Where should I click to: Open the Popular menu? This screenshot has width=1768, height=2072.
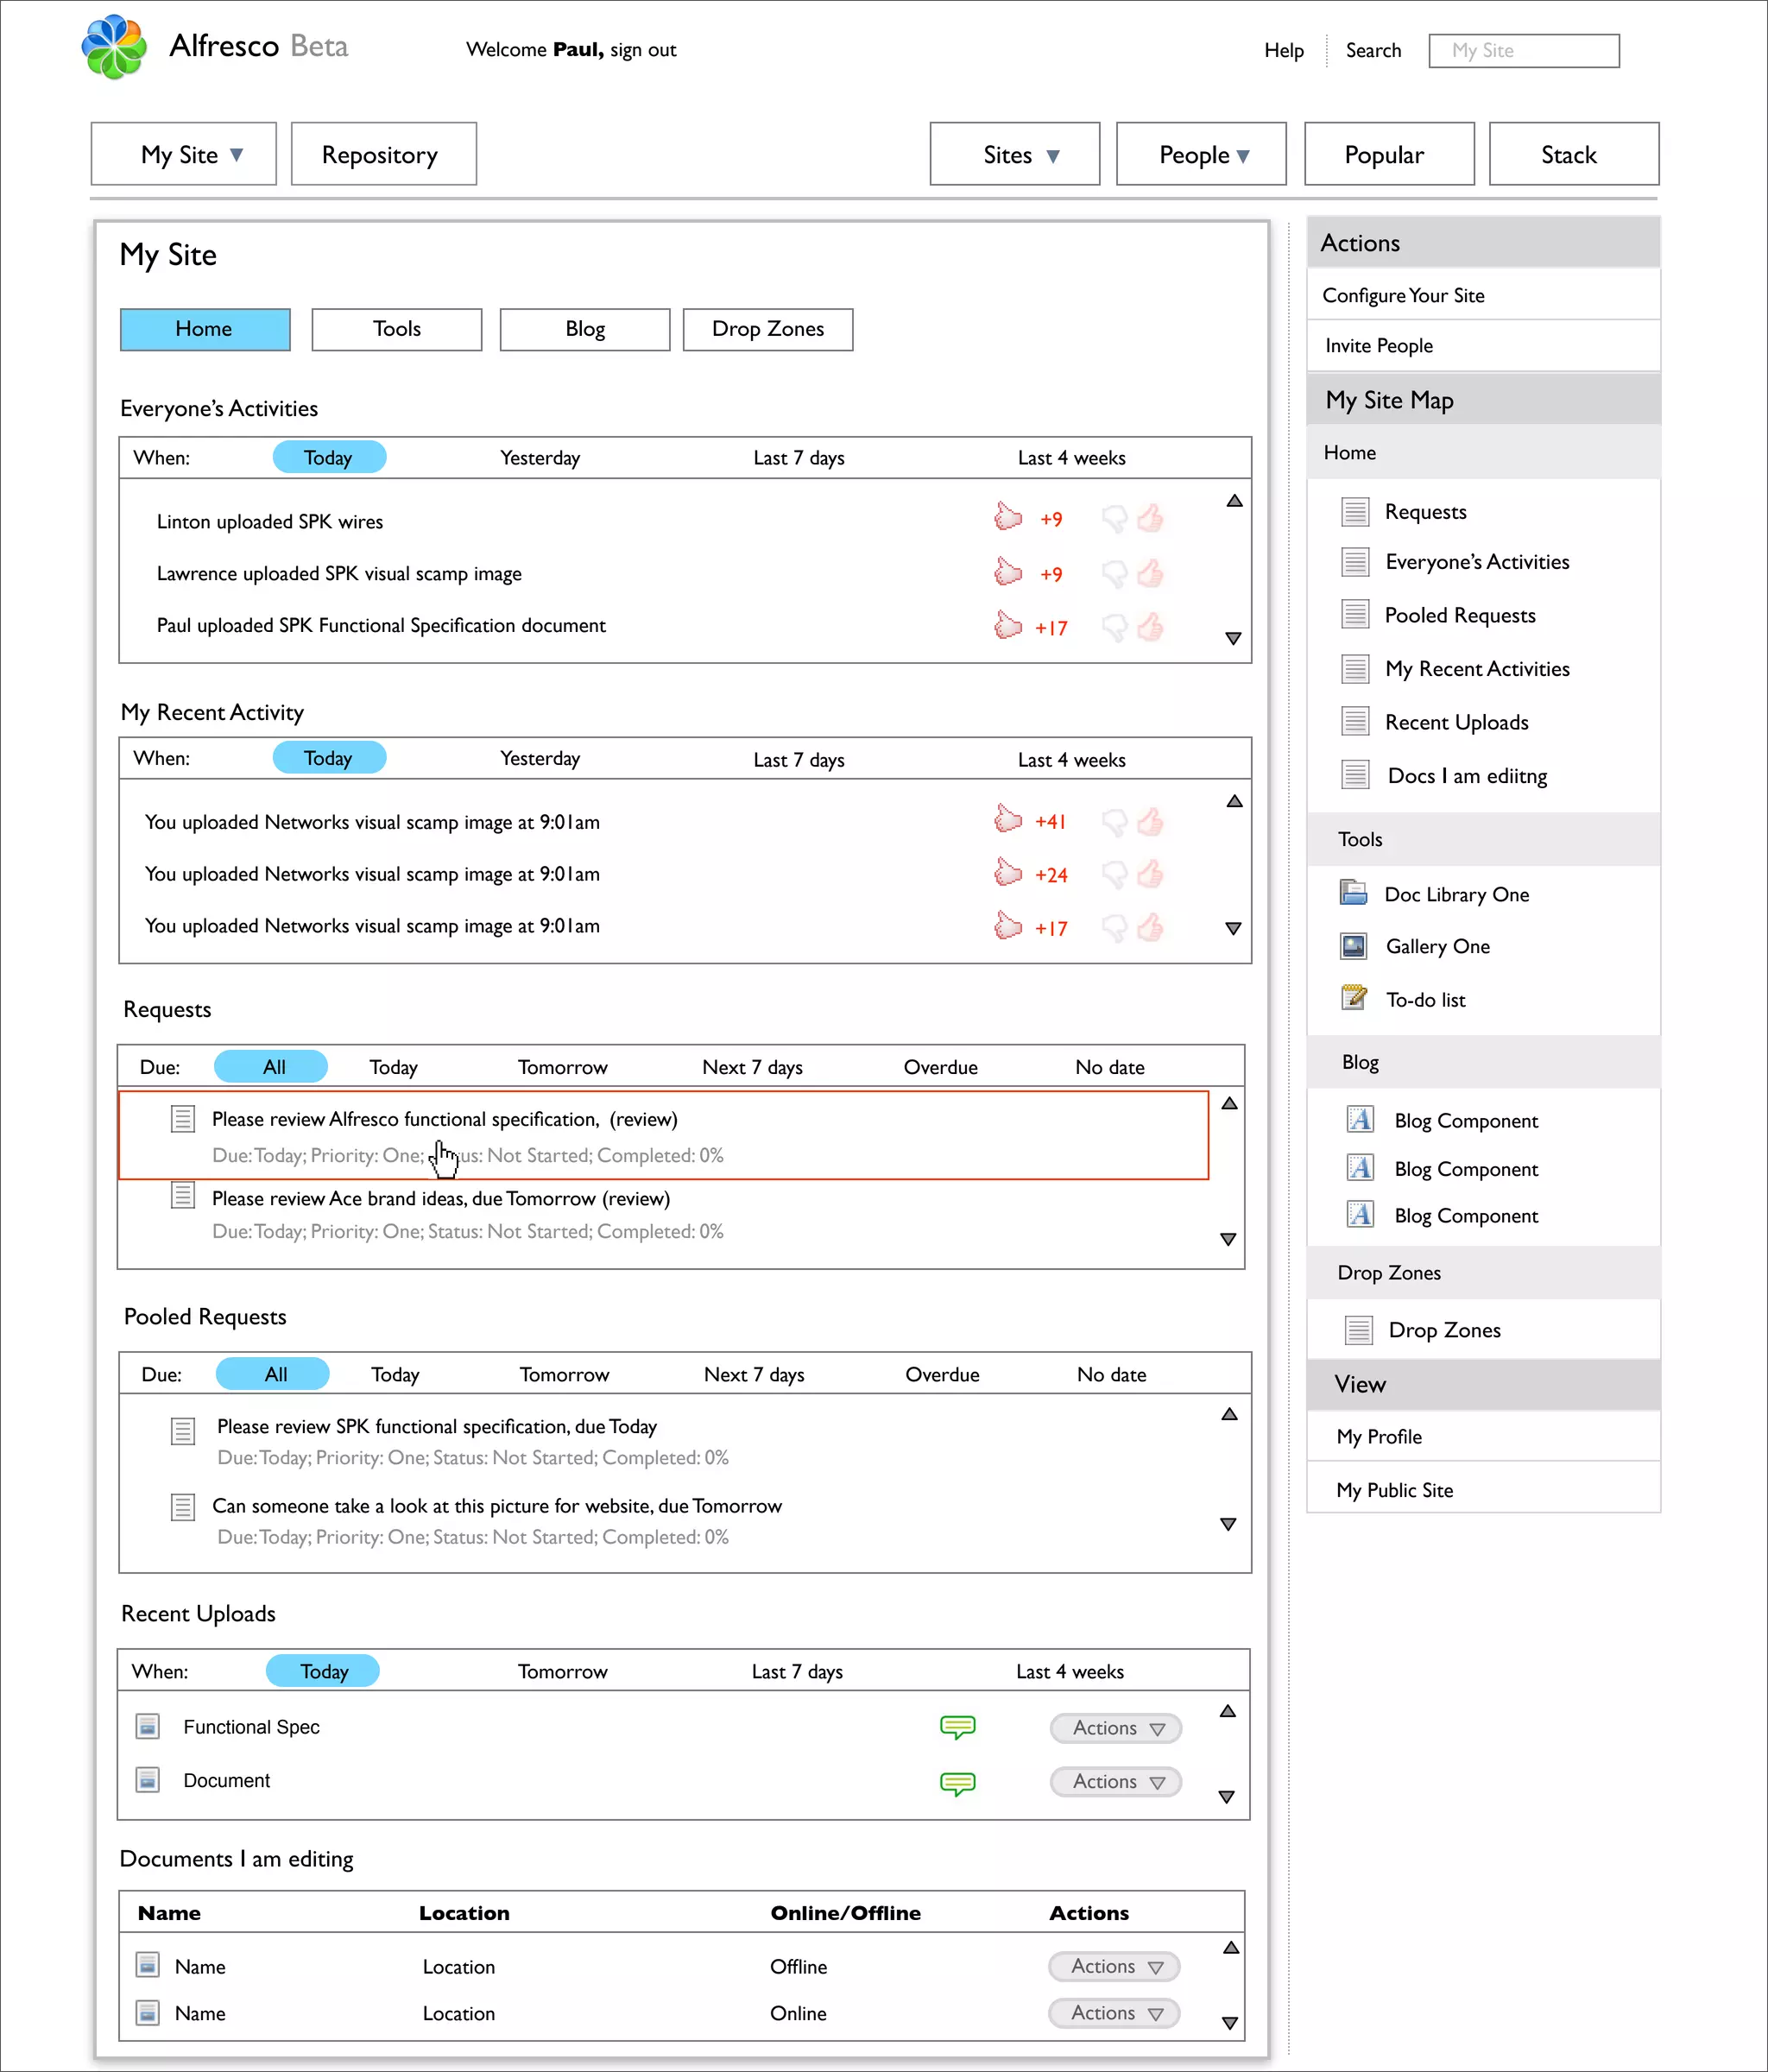pyautogui.click(x=1390, y=154)
